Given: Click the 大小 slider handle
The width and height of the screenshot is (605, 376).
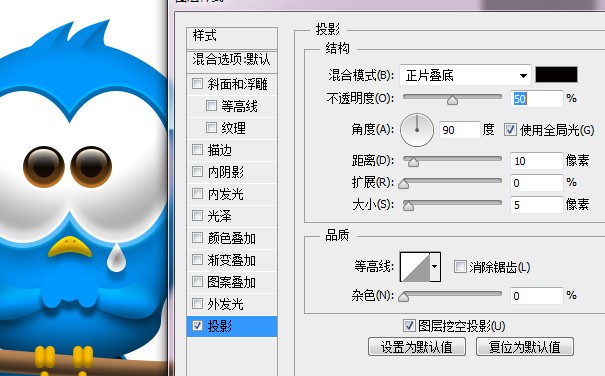Looking at the screenshot, I should pos(408,206).
